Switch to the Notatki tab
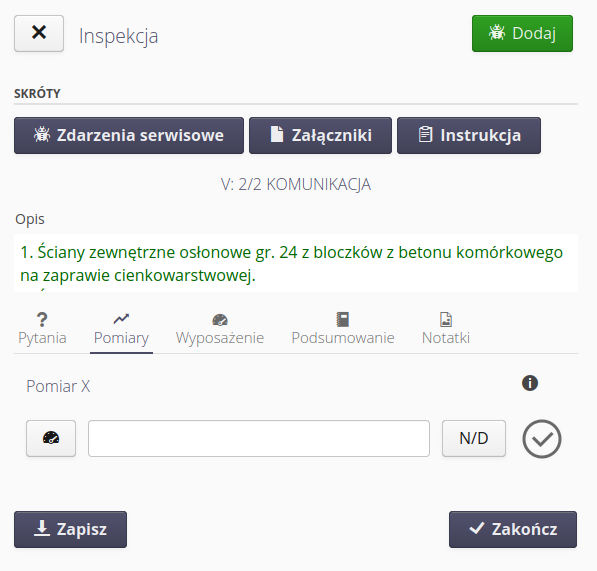The image size is (597, 571). click(446, 329)
